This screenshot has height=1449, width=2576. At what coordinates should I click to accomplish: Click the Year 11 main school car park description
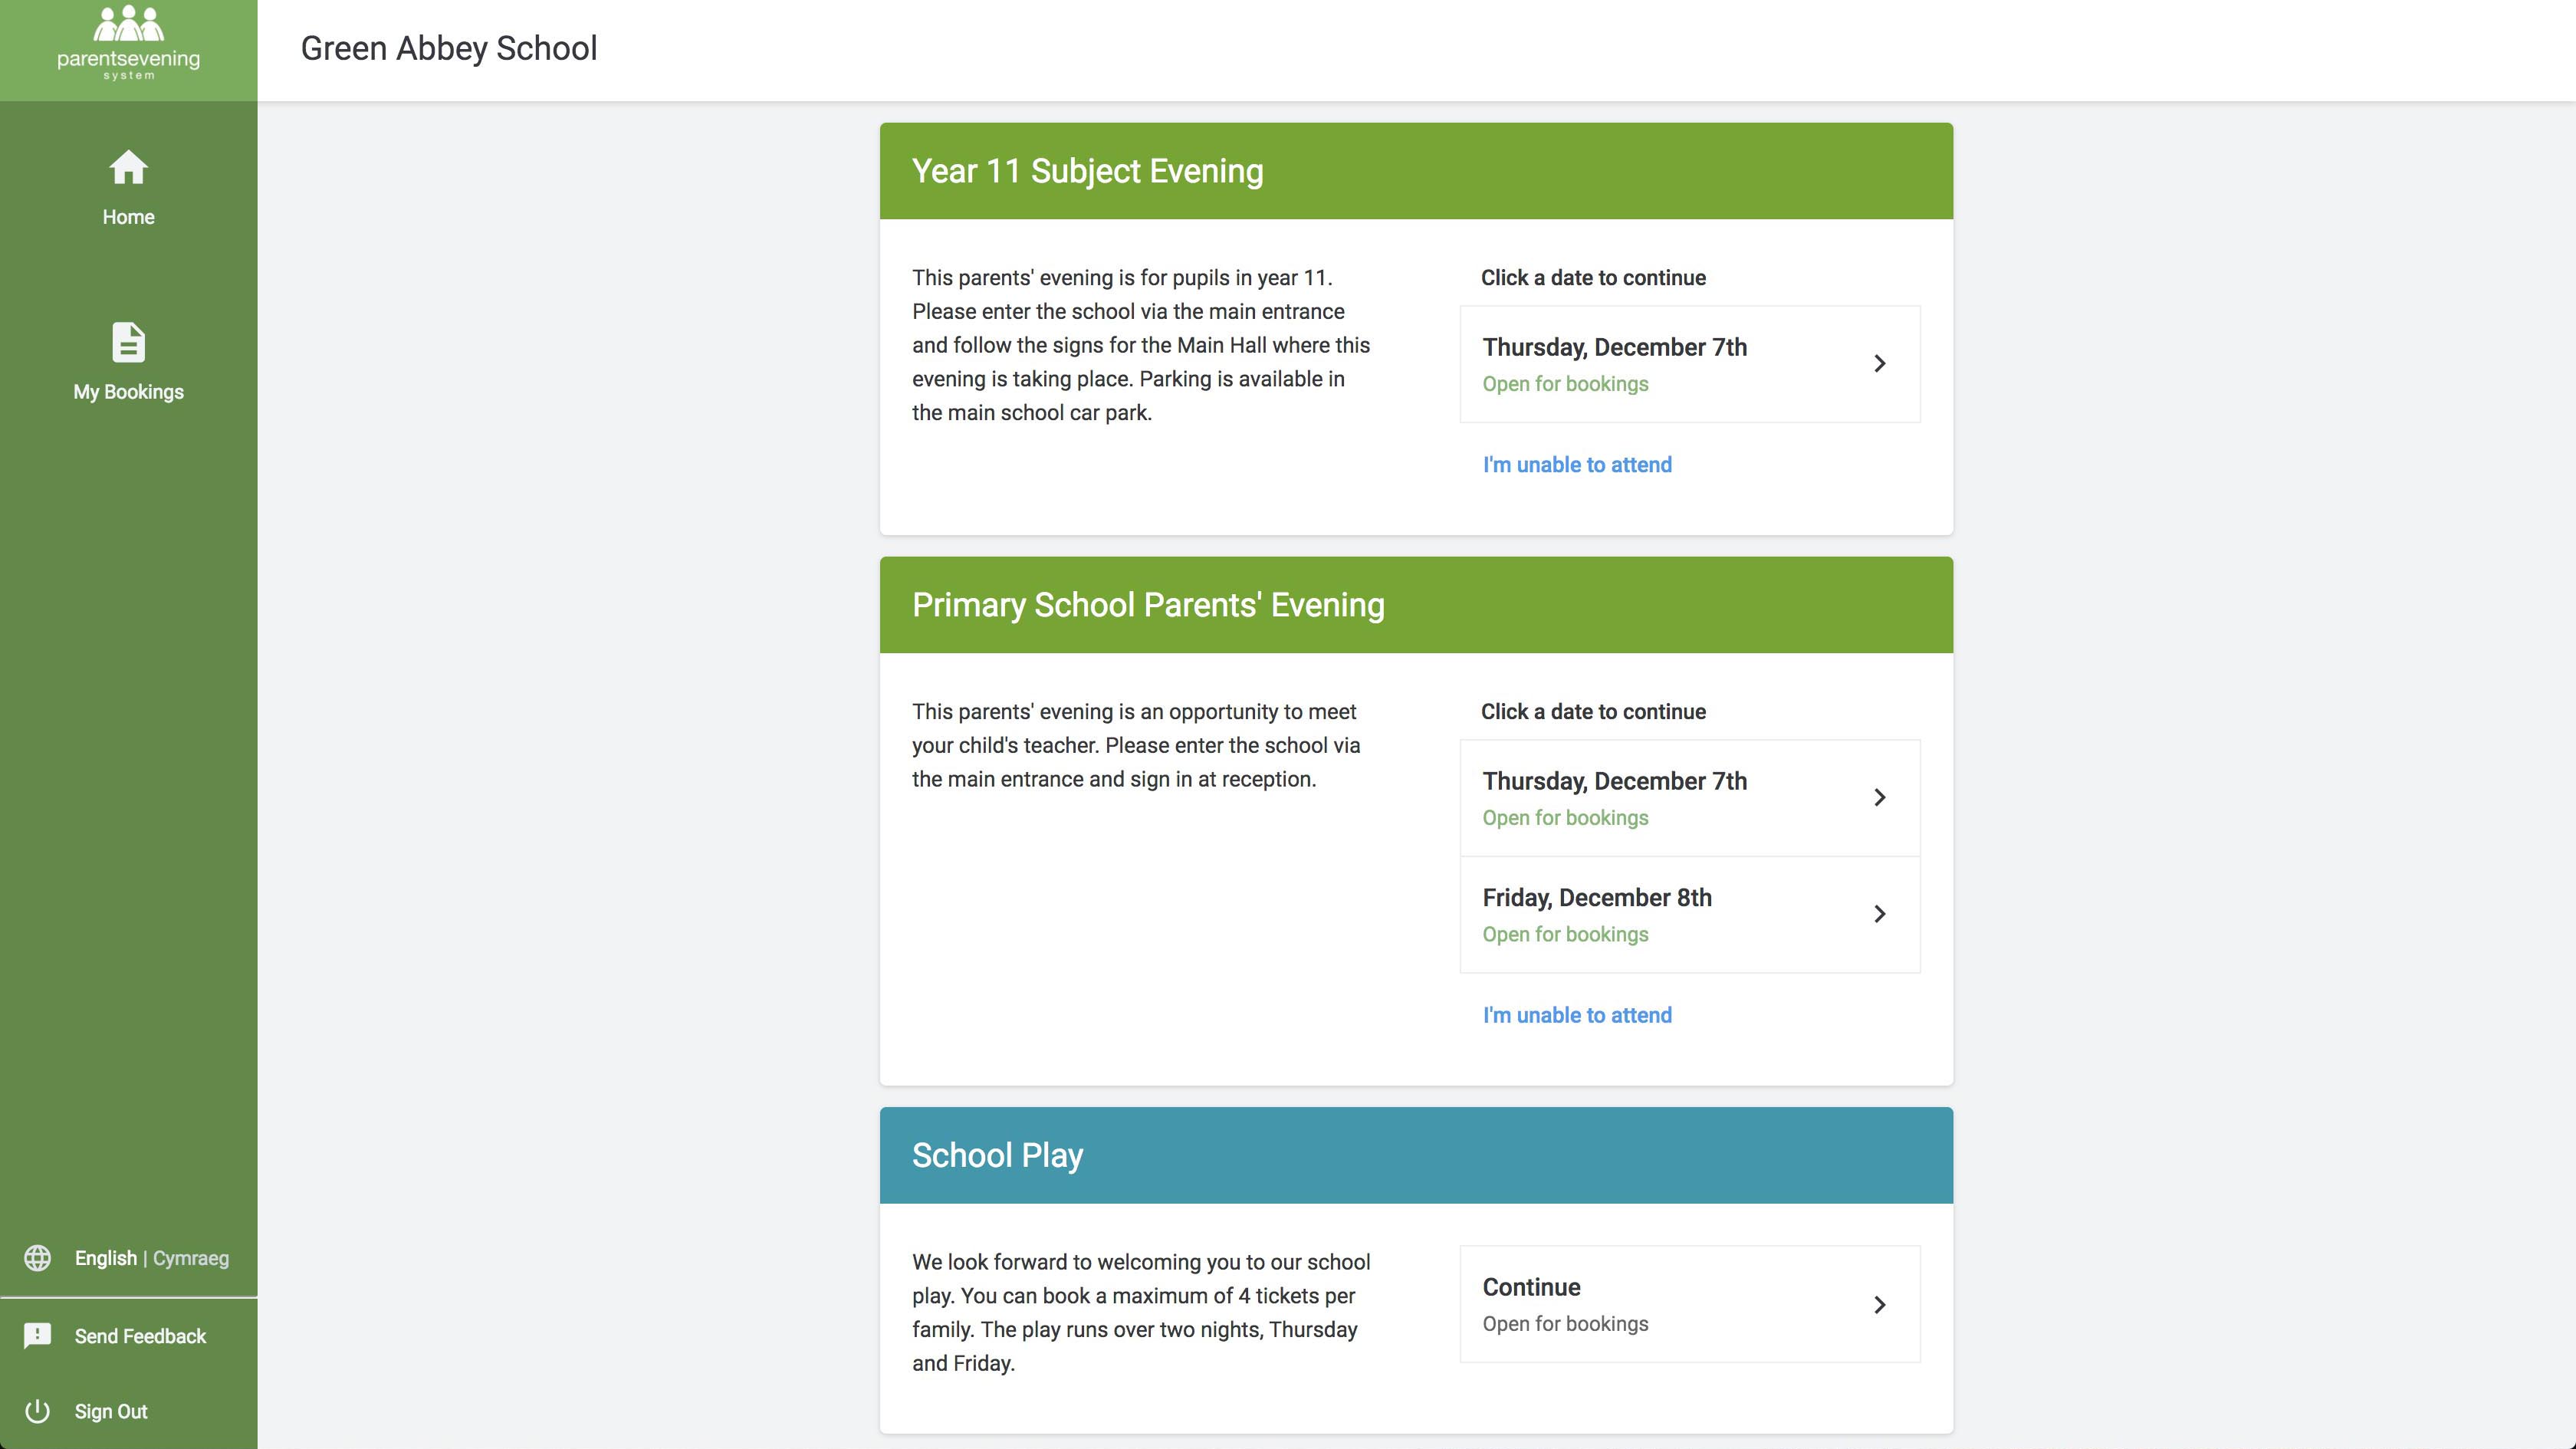(1141, 345)
